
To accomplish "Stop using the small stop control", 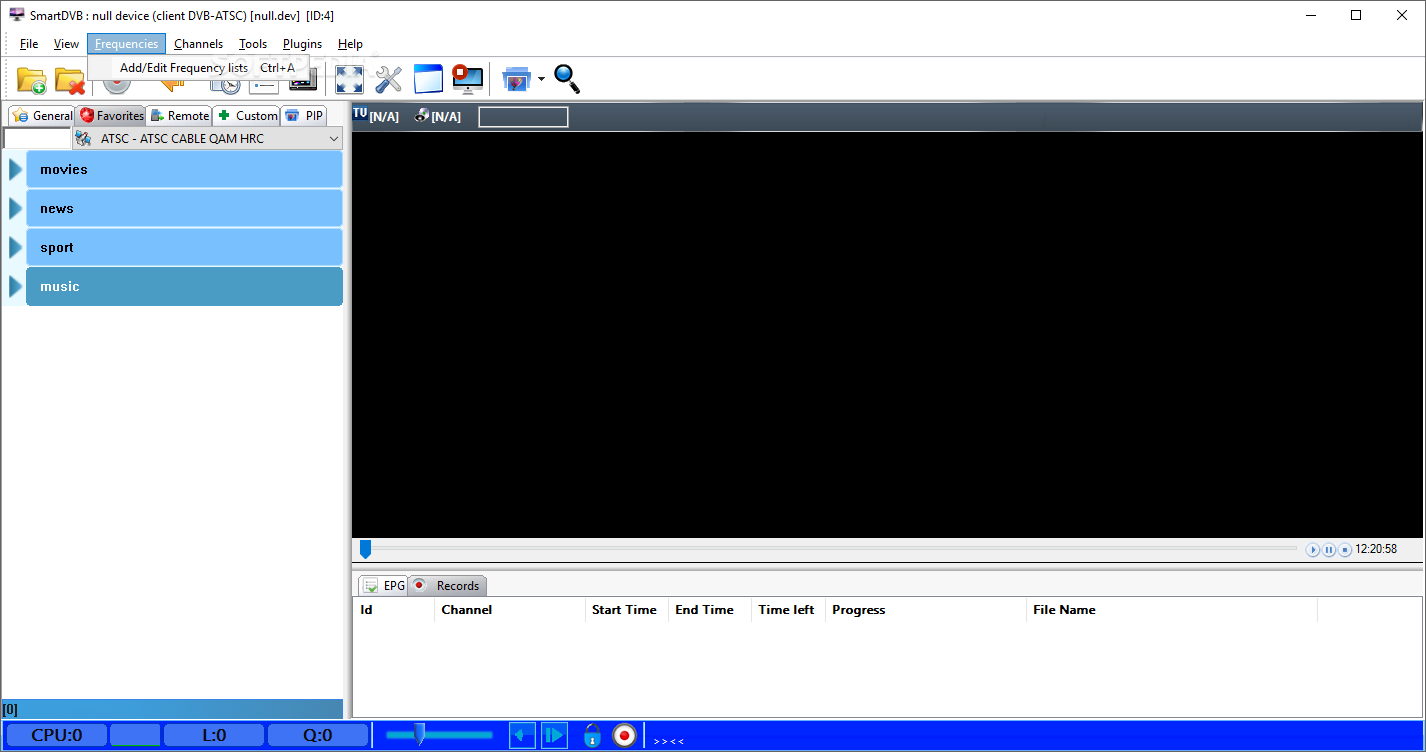I will (x=1345, y=550).
